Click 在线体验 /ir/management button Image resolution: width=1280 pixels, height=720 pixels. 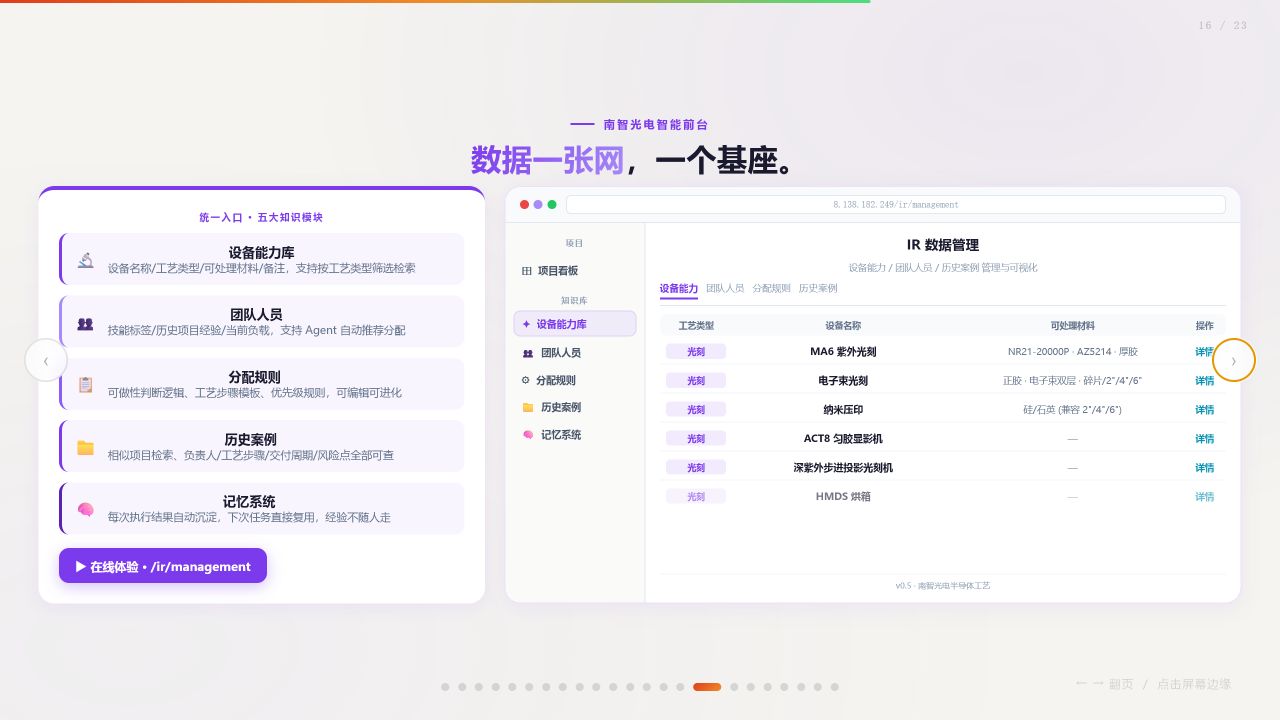163,566
